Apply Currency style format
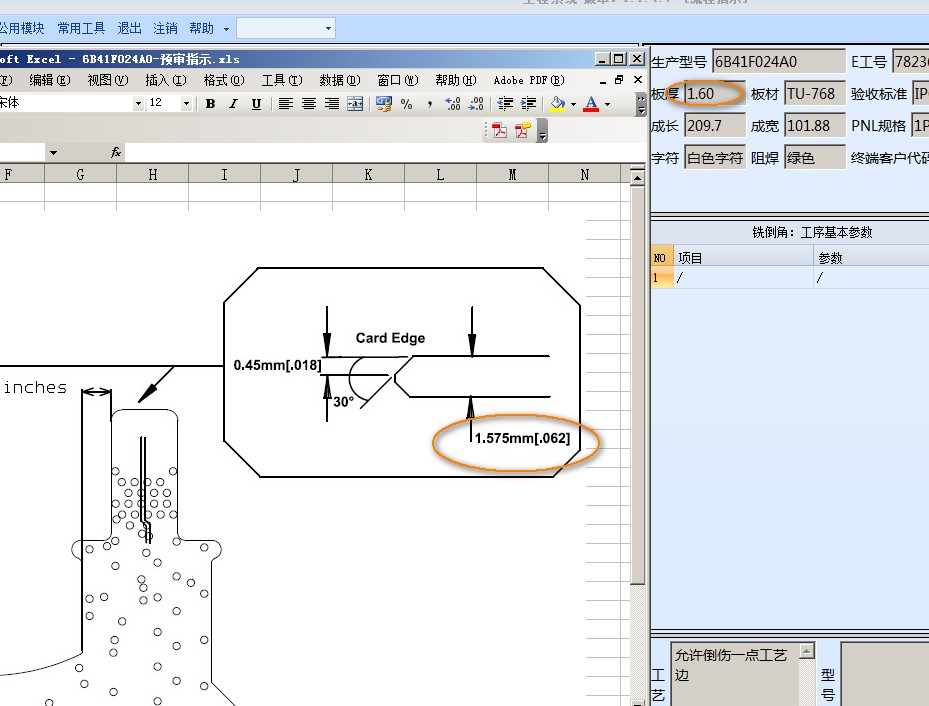This screenshot has width=929, height=706. [x=384, y=104]
